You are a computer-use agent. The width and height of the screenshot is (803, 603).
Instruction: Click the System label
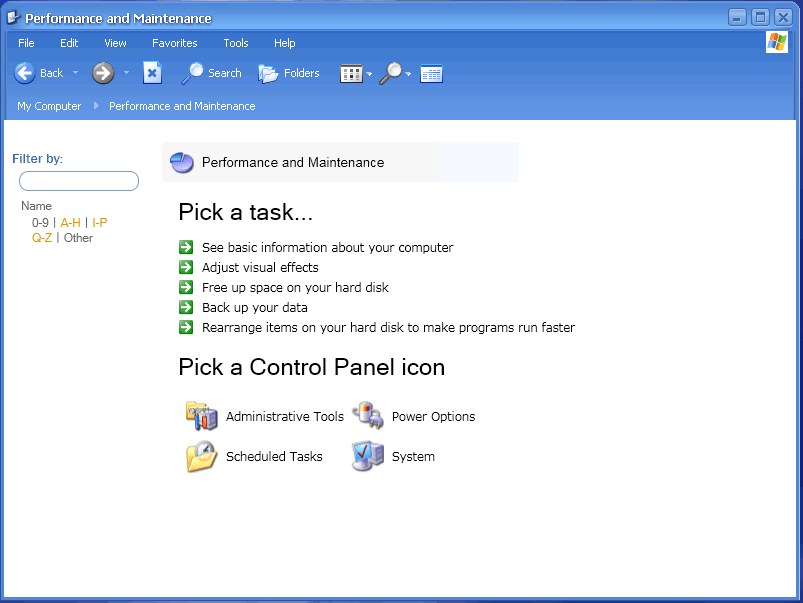pos(413,456)
